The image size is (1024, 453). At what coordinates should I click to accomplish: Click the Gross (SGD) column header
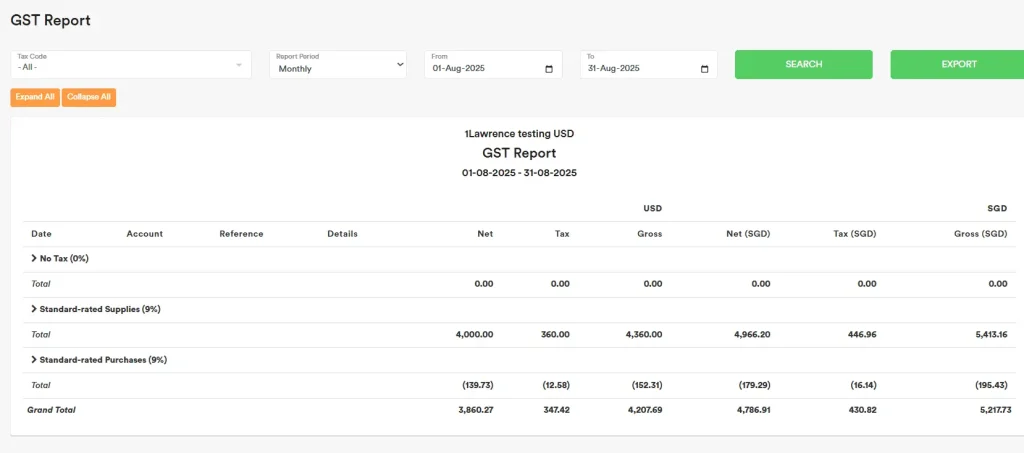[981, 234]
